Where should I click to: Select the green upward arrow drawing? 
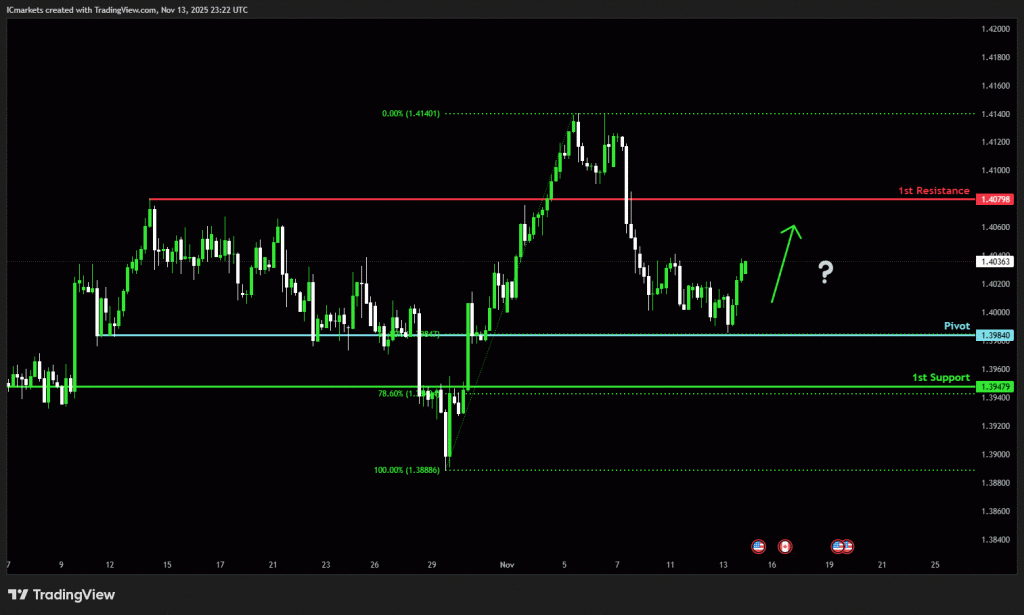click(x=785, y=262)
